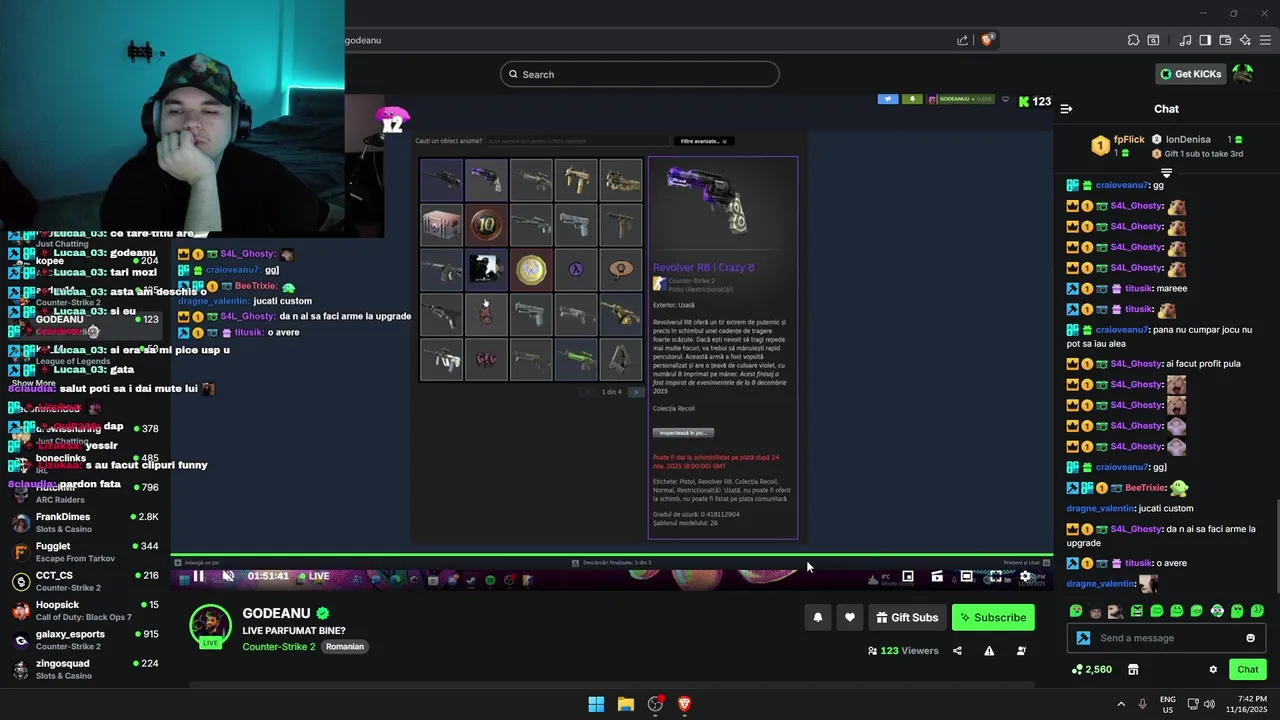Image resolution: width=1280 pixels, height=720 pixels.
Task: Click the green Subscribe button
Action: coord(993,617)
